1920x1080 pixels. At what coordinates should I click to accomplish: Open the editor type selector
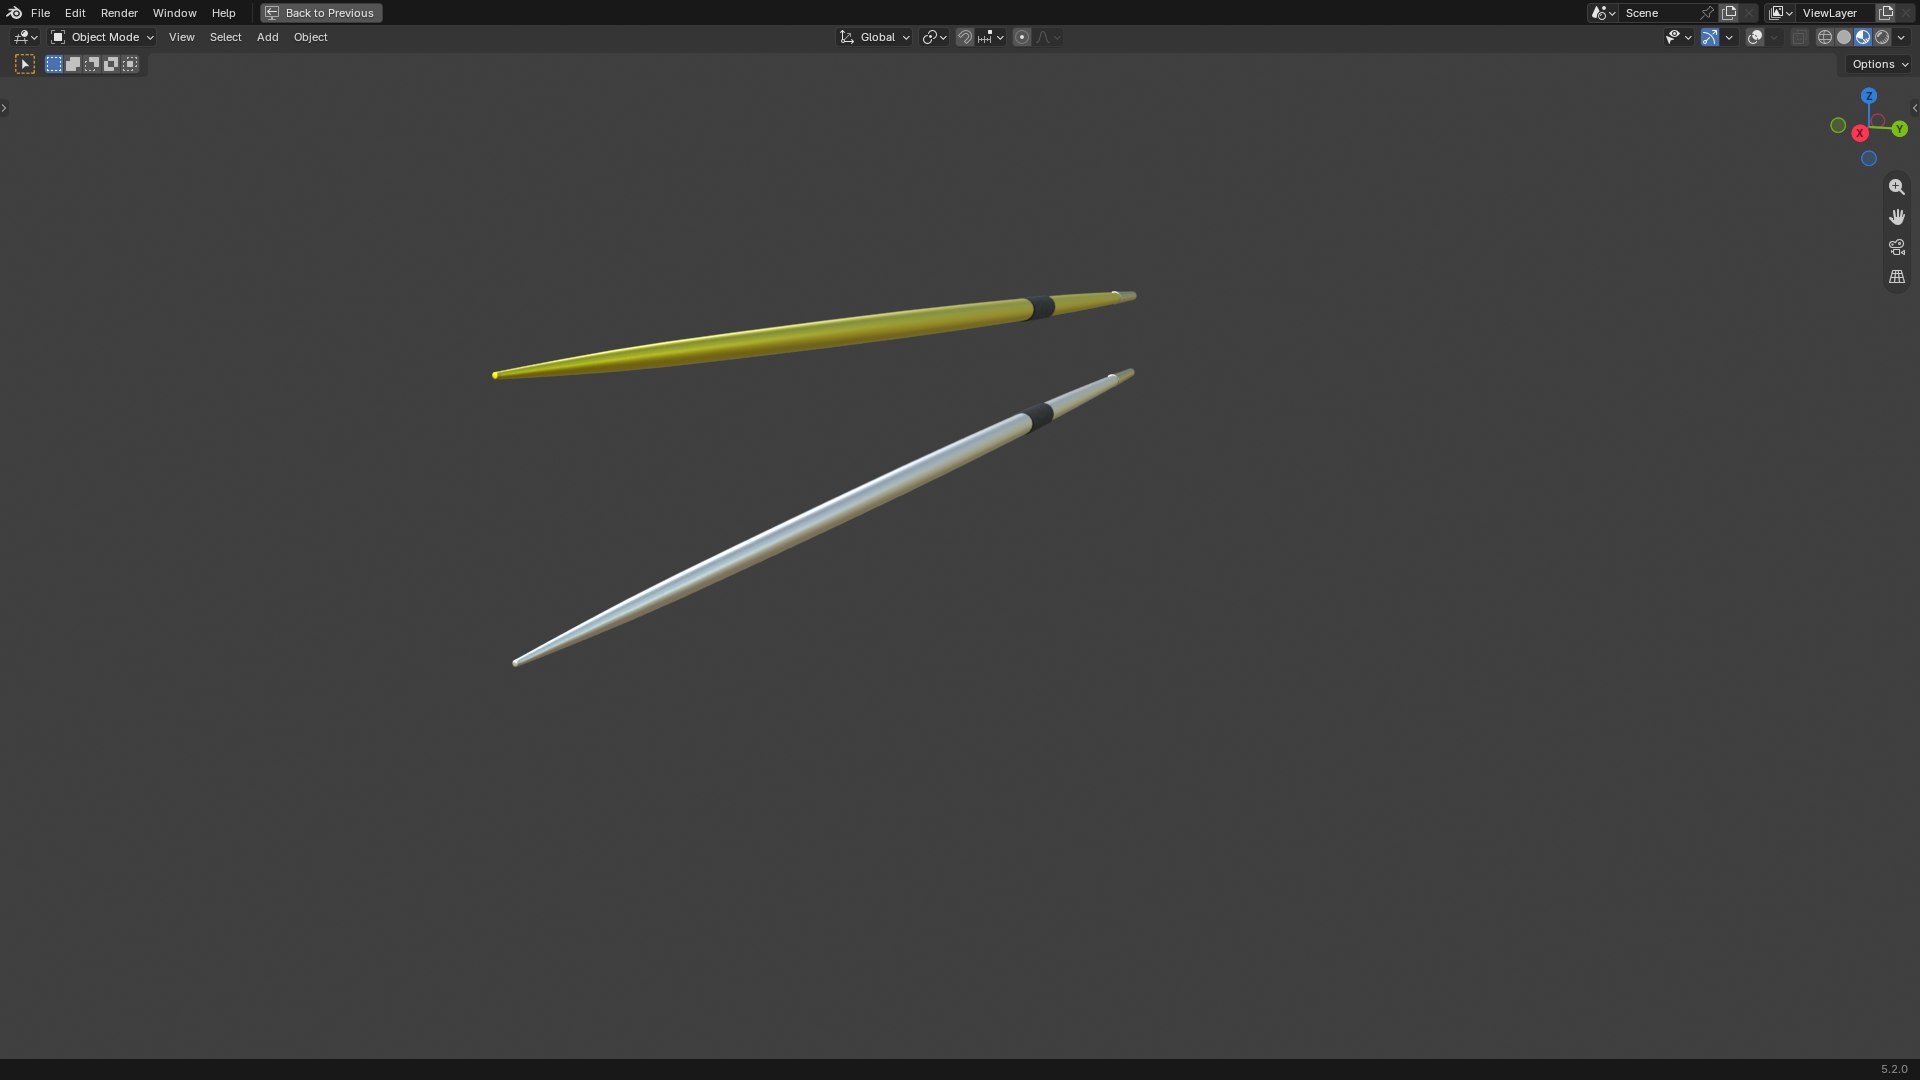click(x=25, y=37)
